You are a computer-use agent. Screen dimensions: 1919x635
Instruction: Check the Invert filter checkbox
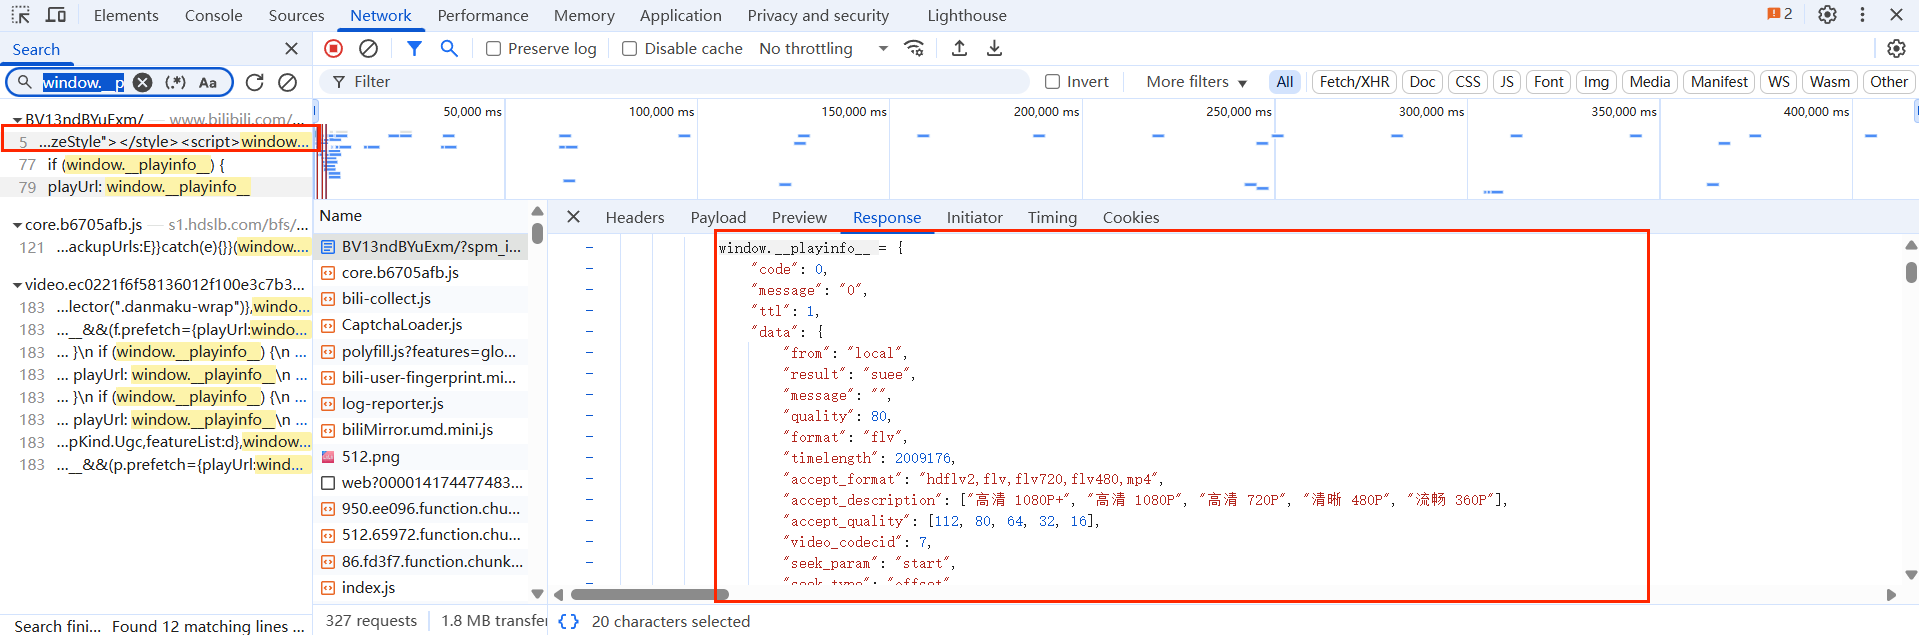coord(1052,81)
